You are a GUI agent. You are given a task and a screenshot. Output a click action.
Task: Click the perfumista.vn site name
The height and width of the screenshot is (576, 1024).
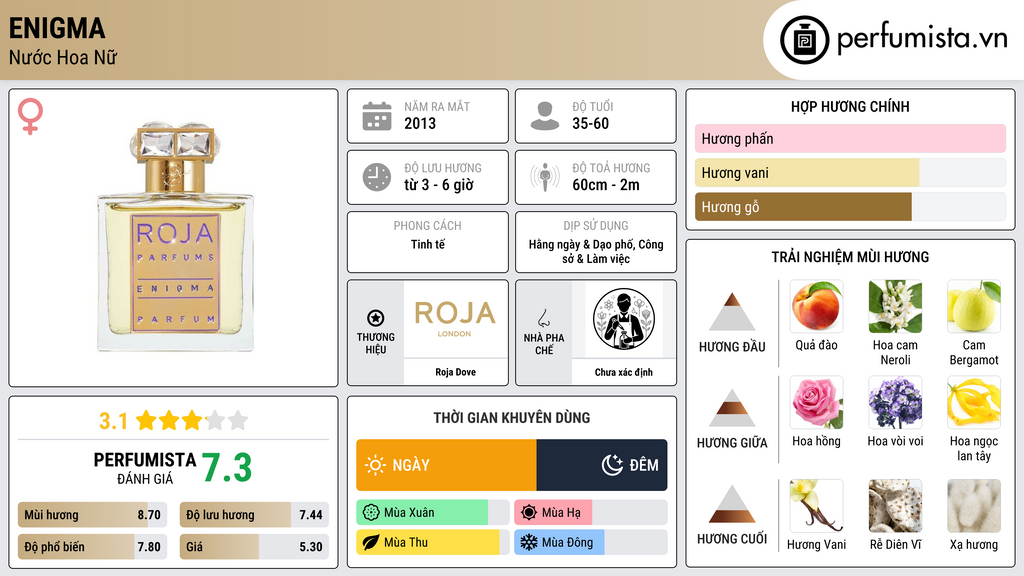tap(922, 39)
